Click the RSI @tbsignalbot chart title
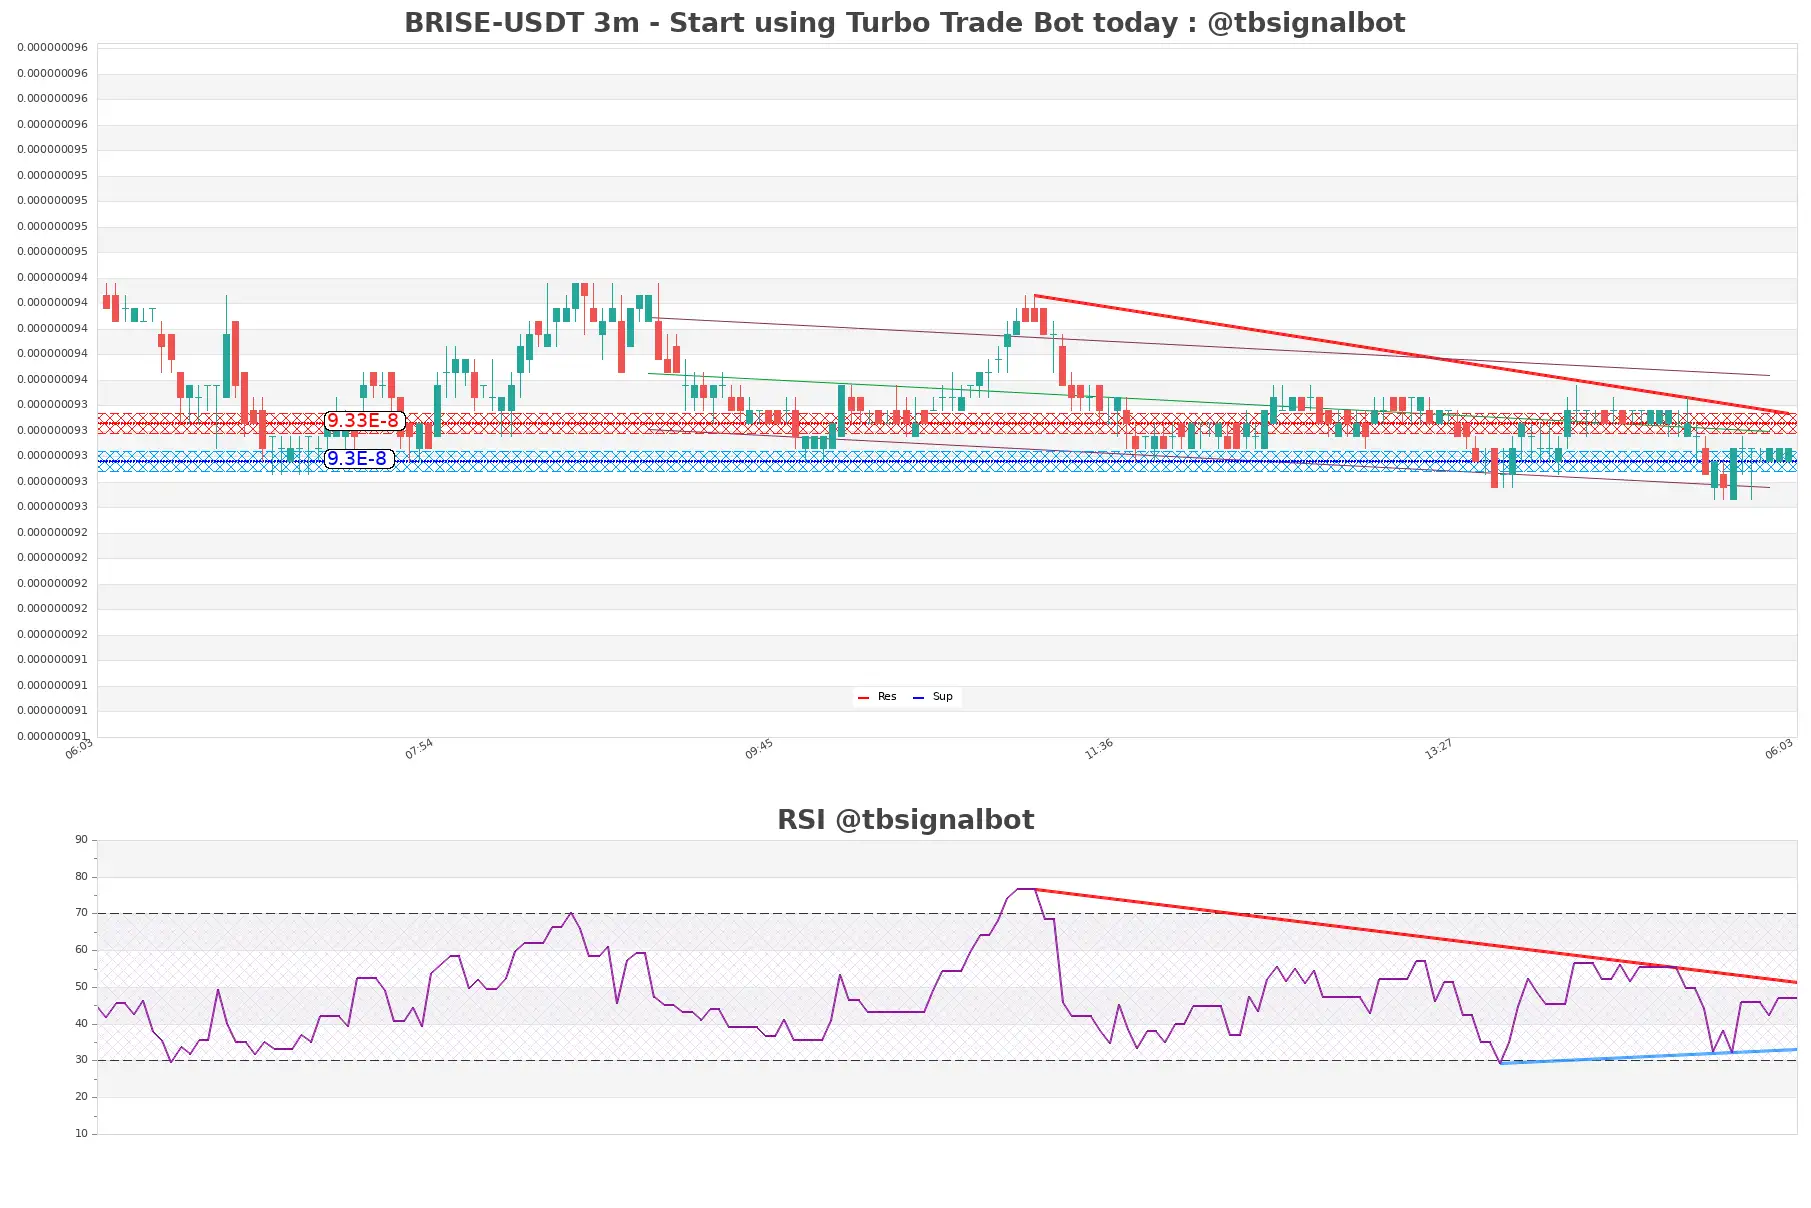The height and width of the screenshot is (1208, 1811). (905, 820)
